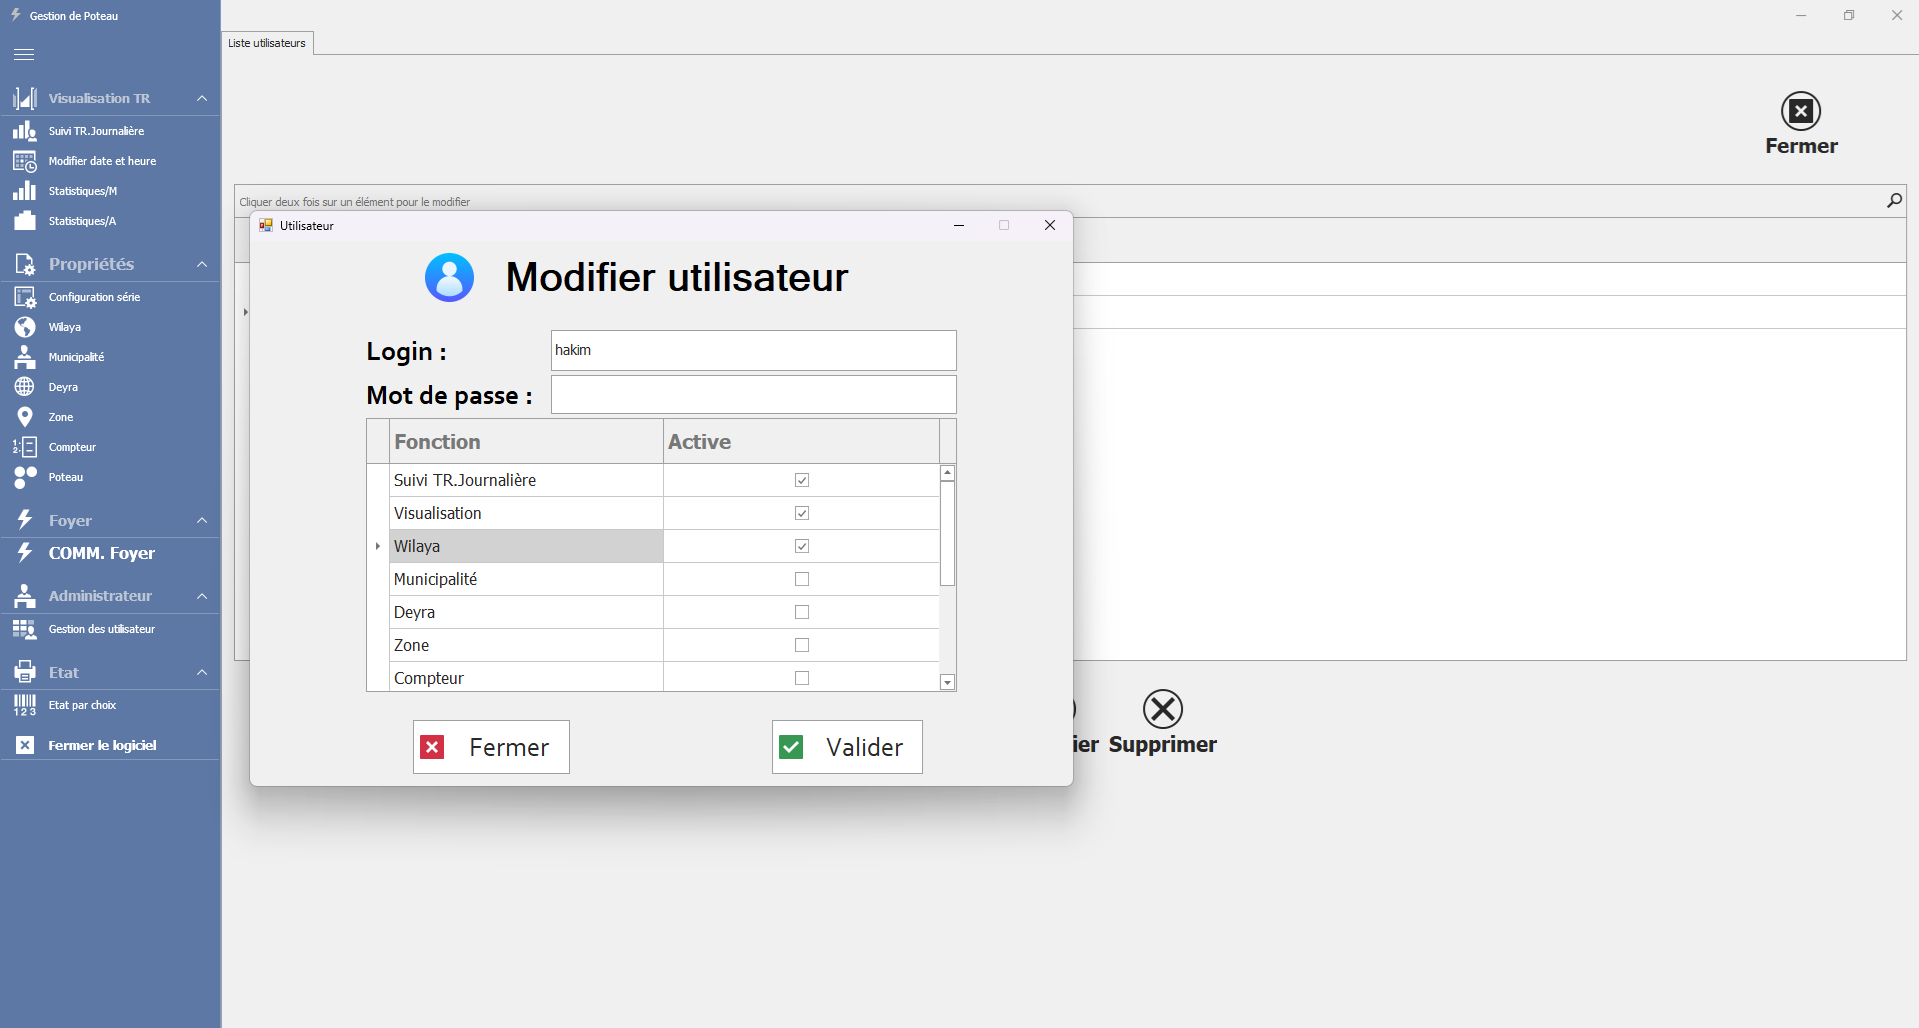
Task: Click the Zone location pin icon
Action: tap(25, 417)
